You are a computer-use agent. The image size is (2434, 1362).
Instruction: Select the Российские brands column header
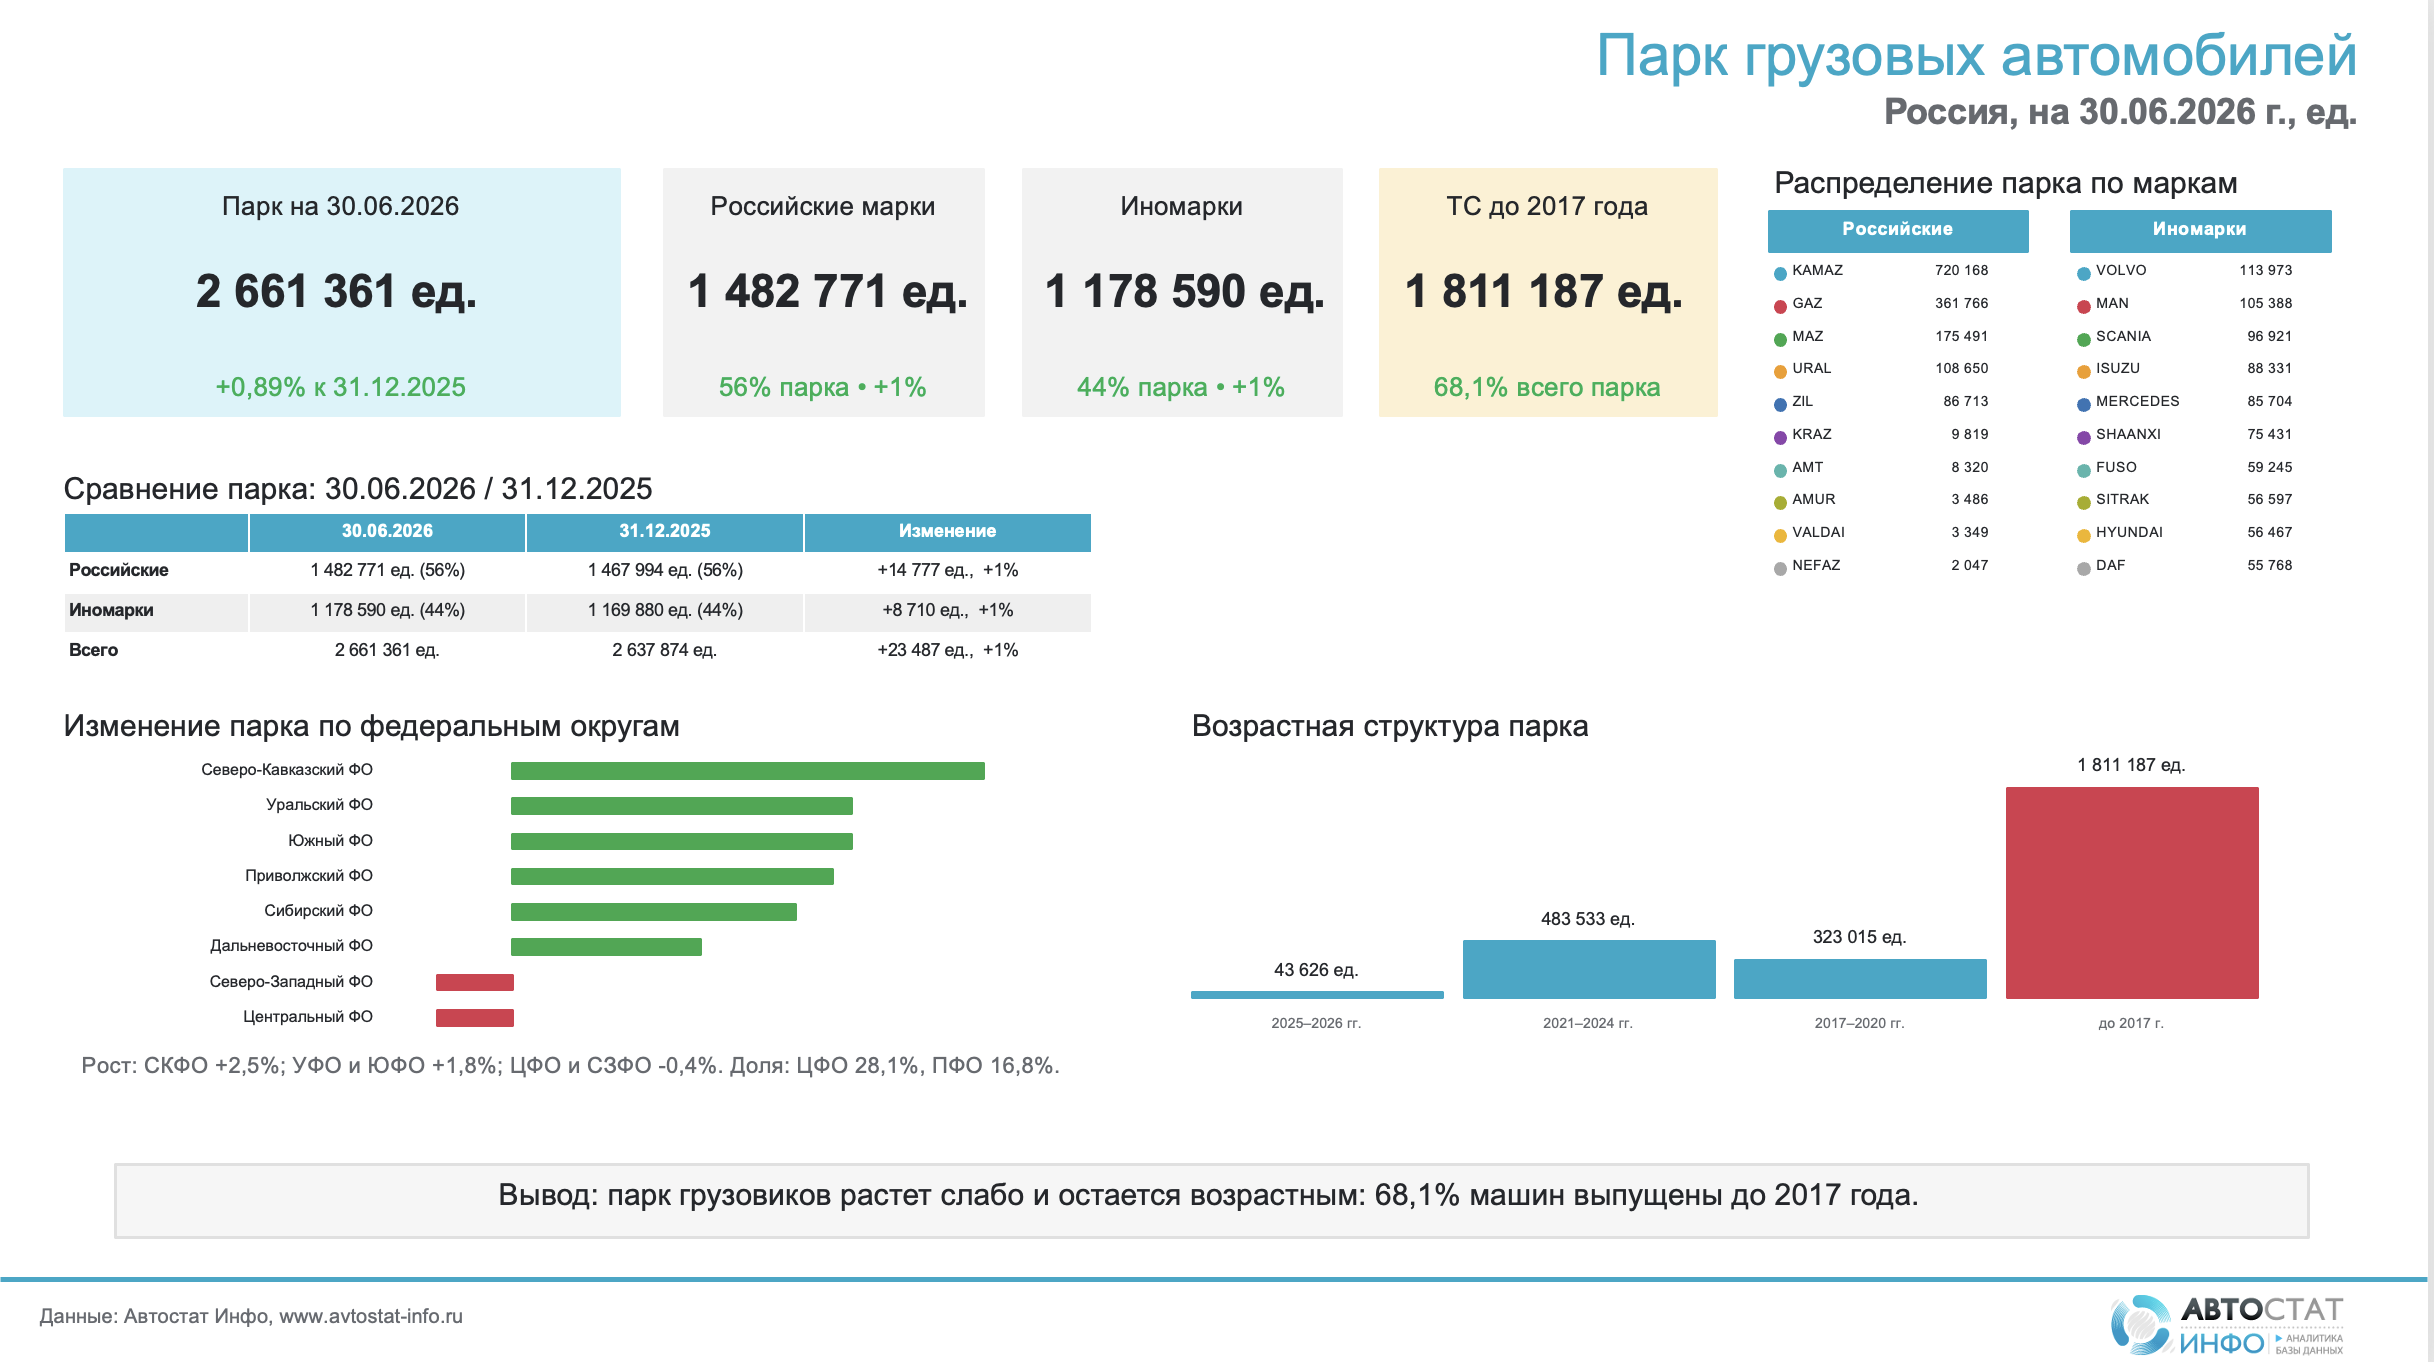(x=1898, y=230)
